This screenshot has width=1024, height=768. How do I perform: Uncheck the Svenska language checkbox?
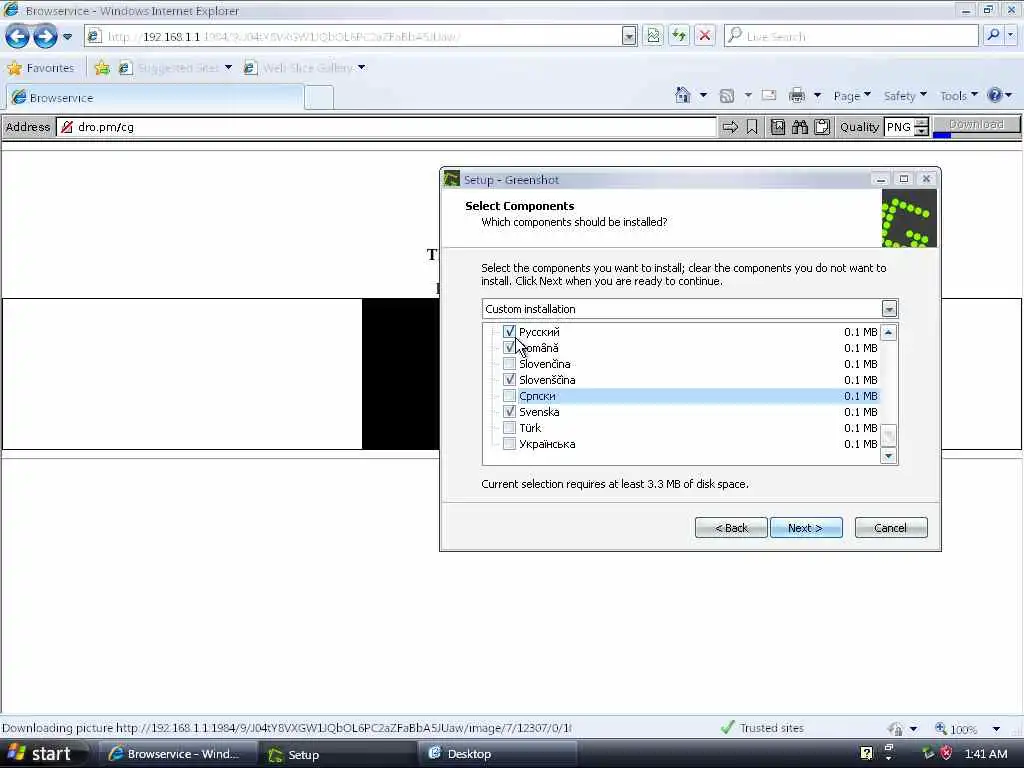509,412
